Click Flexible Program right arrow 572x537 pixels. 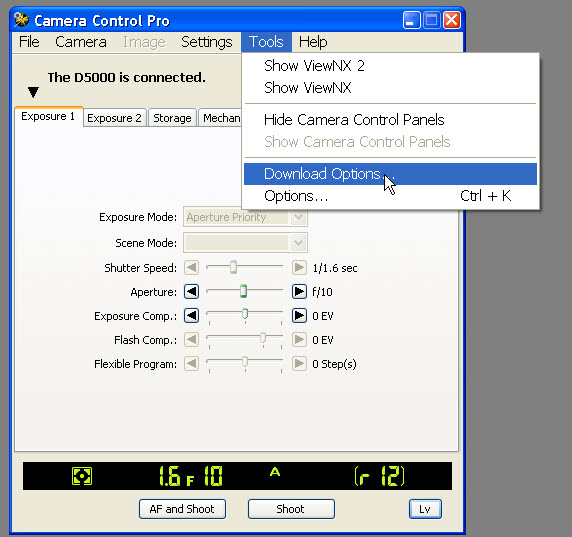pos(299,364)
